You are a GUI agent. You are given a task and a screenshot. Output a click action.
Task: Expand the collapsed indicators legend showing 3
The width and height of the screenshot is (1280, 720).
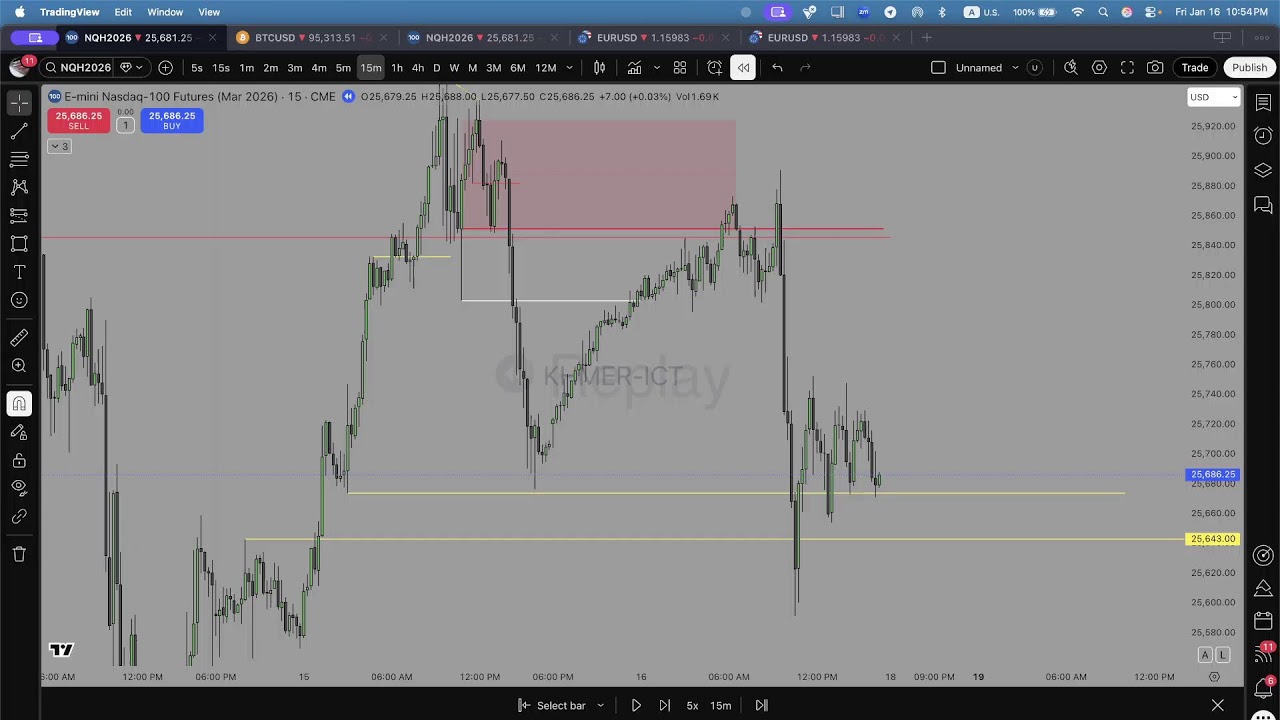59,146
